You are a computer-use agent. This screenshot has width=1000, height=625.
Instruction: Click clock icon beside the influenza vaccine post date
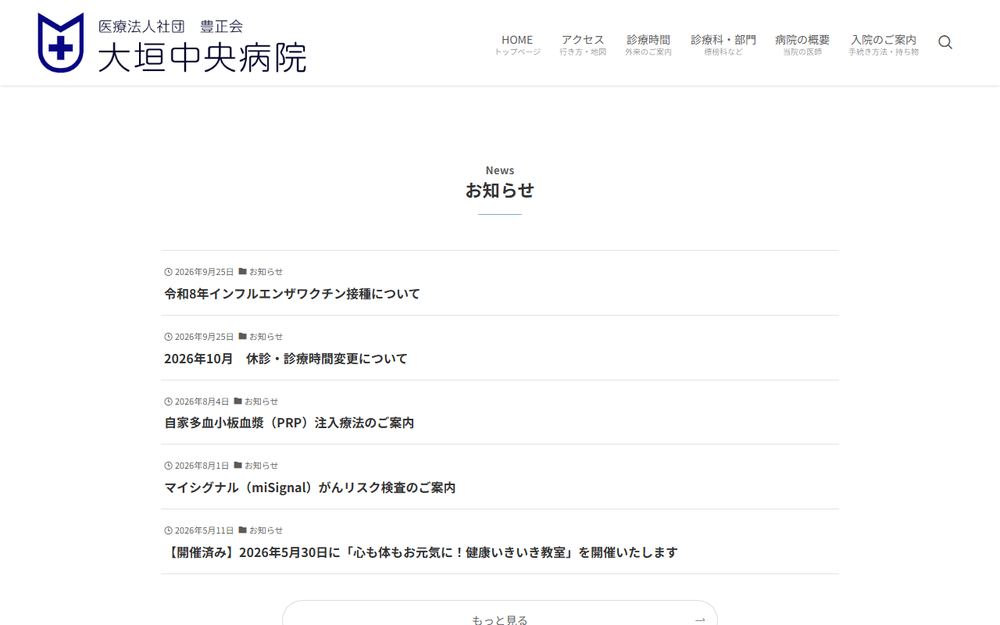tap(168, 272)
